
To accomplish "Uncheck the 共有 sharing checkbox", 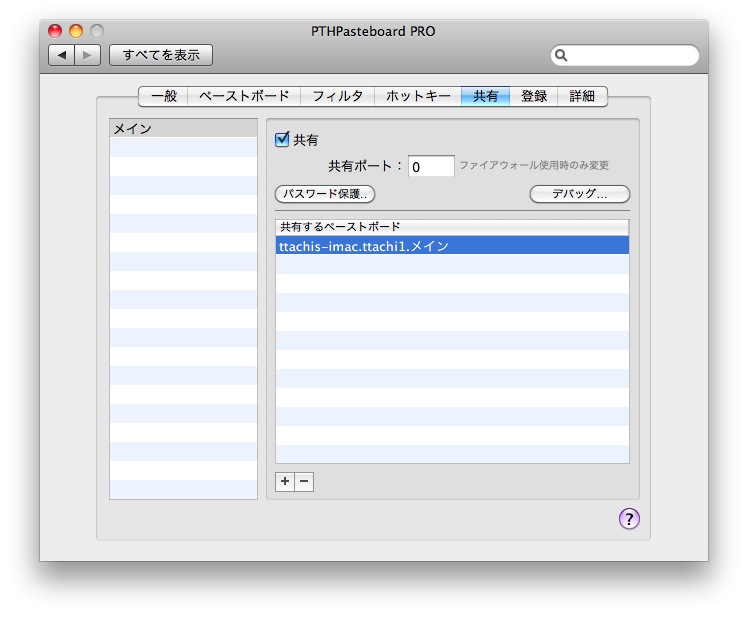I will [282, 140].
